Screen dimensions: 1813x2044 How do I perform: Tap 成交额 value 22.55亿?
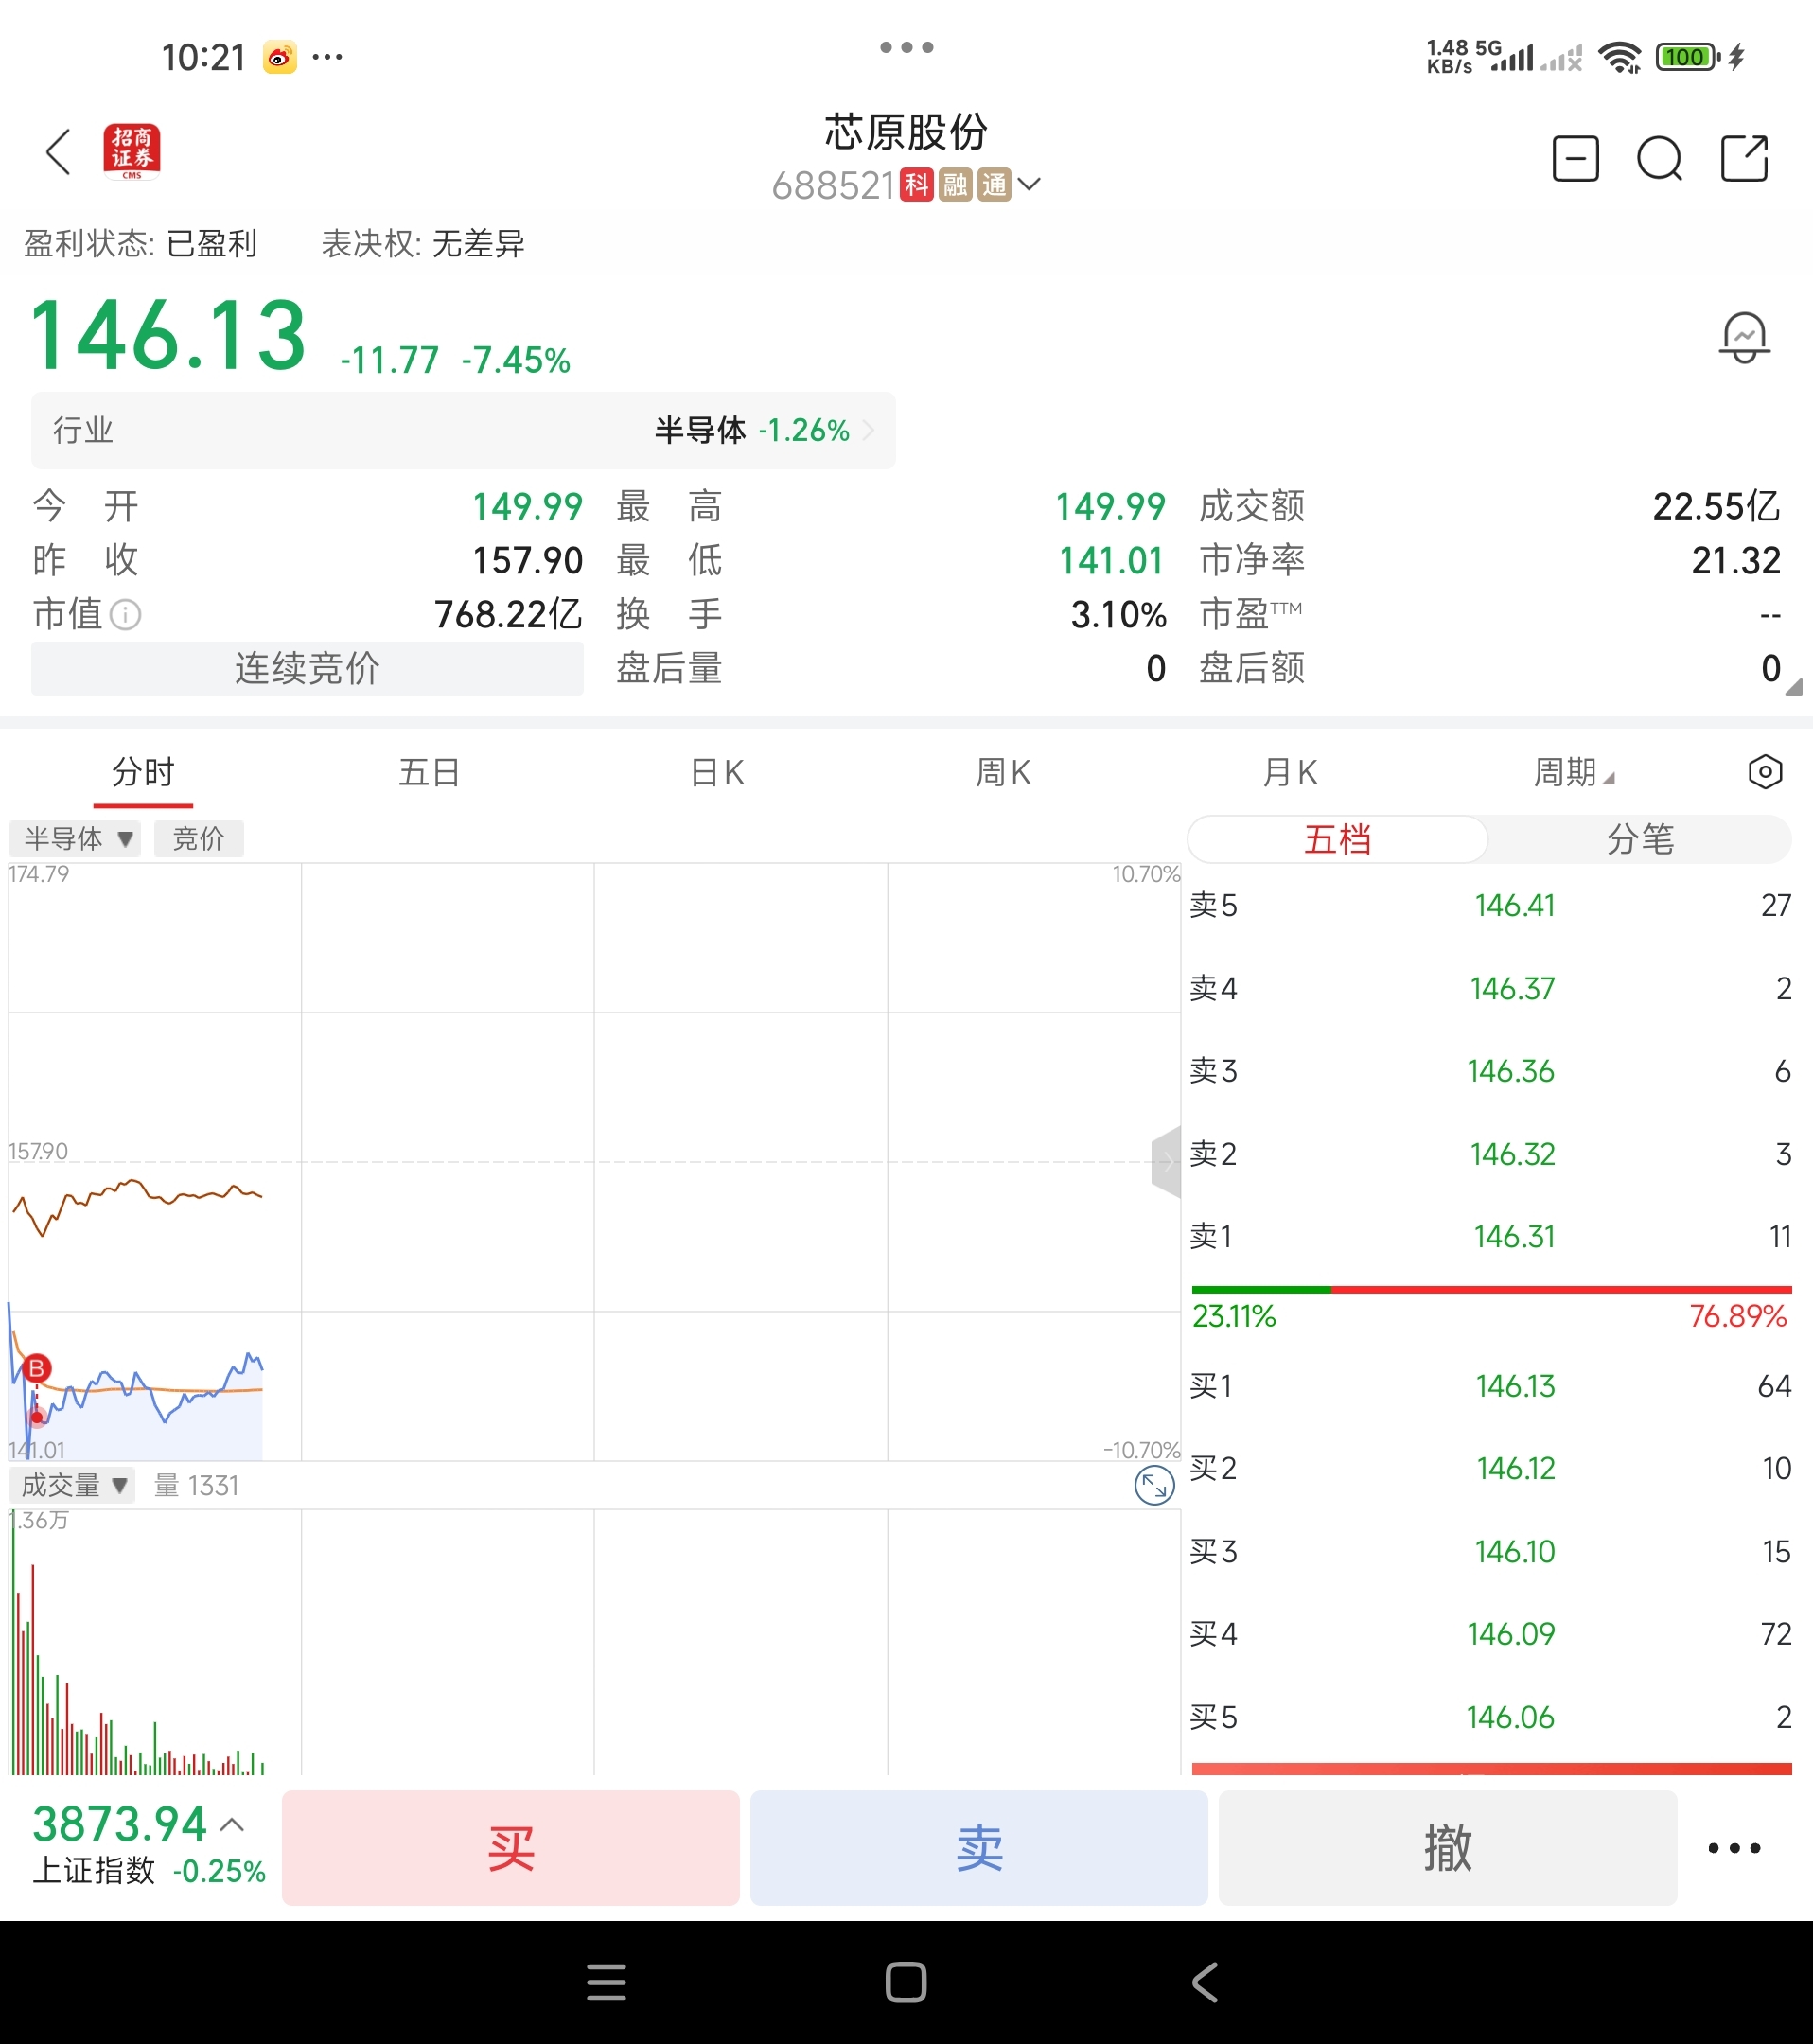click(1716, 506)
